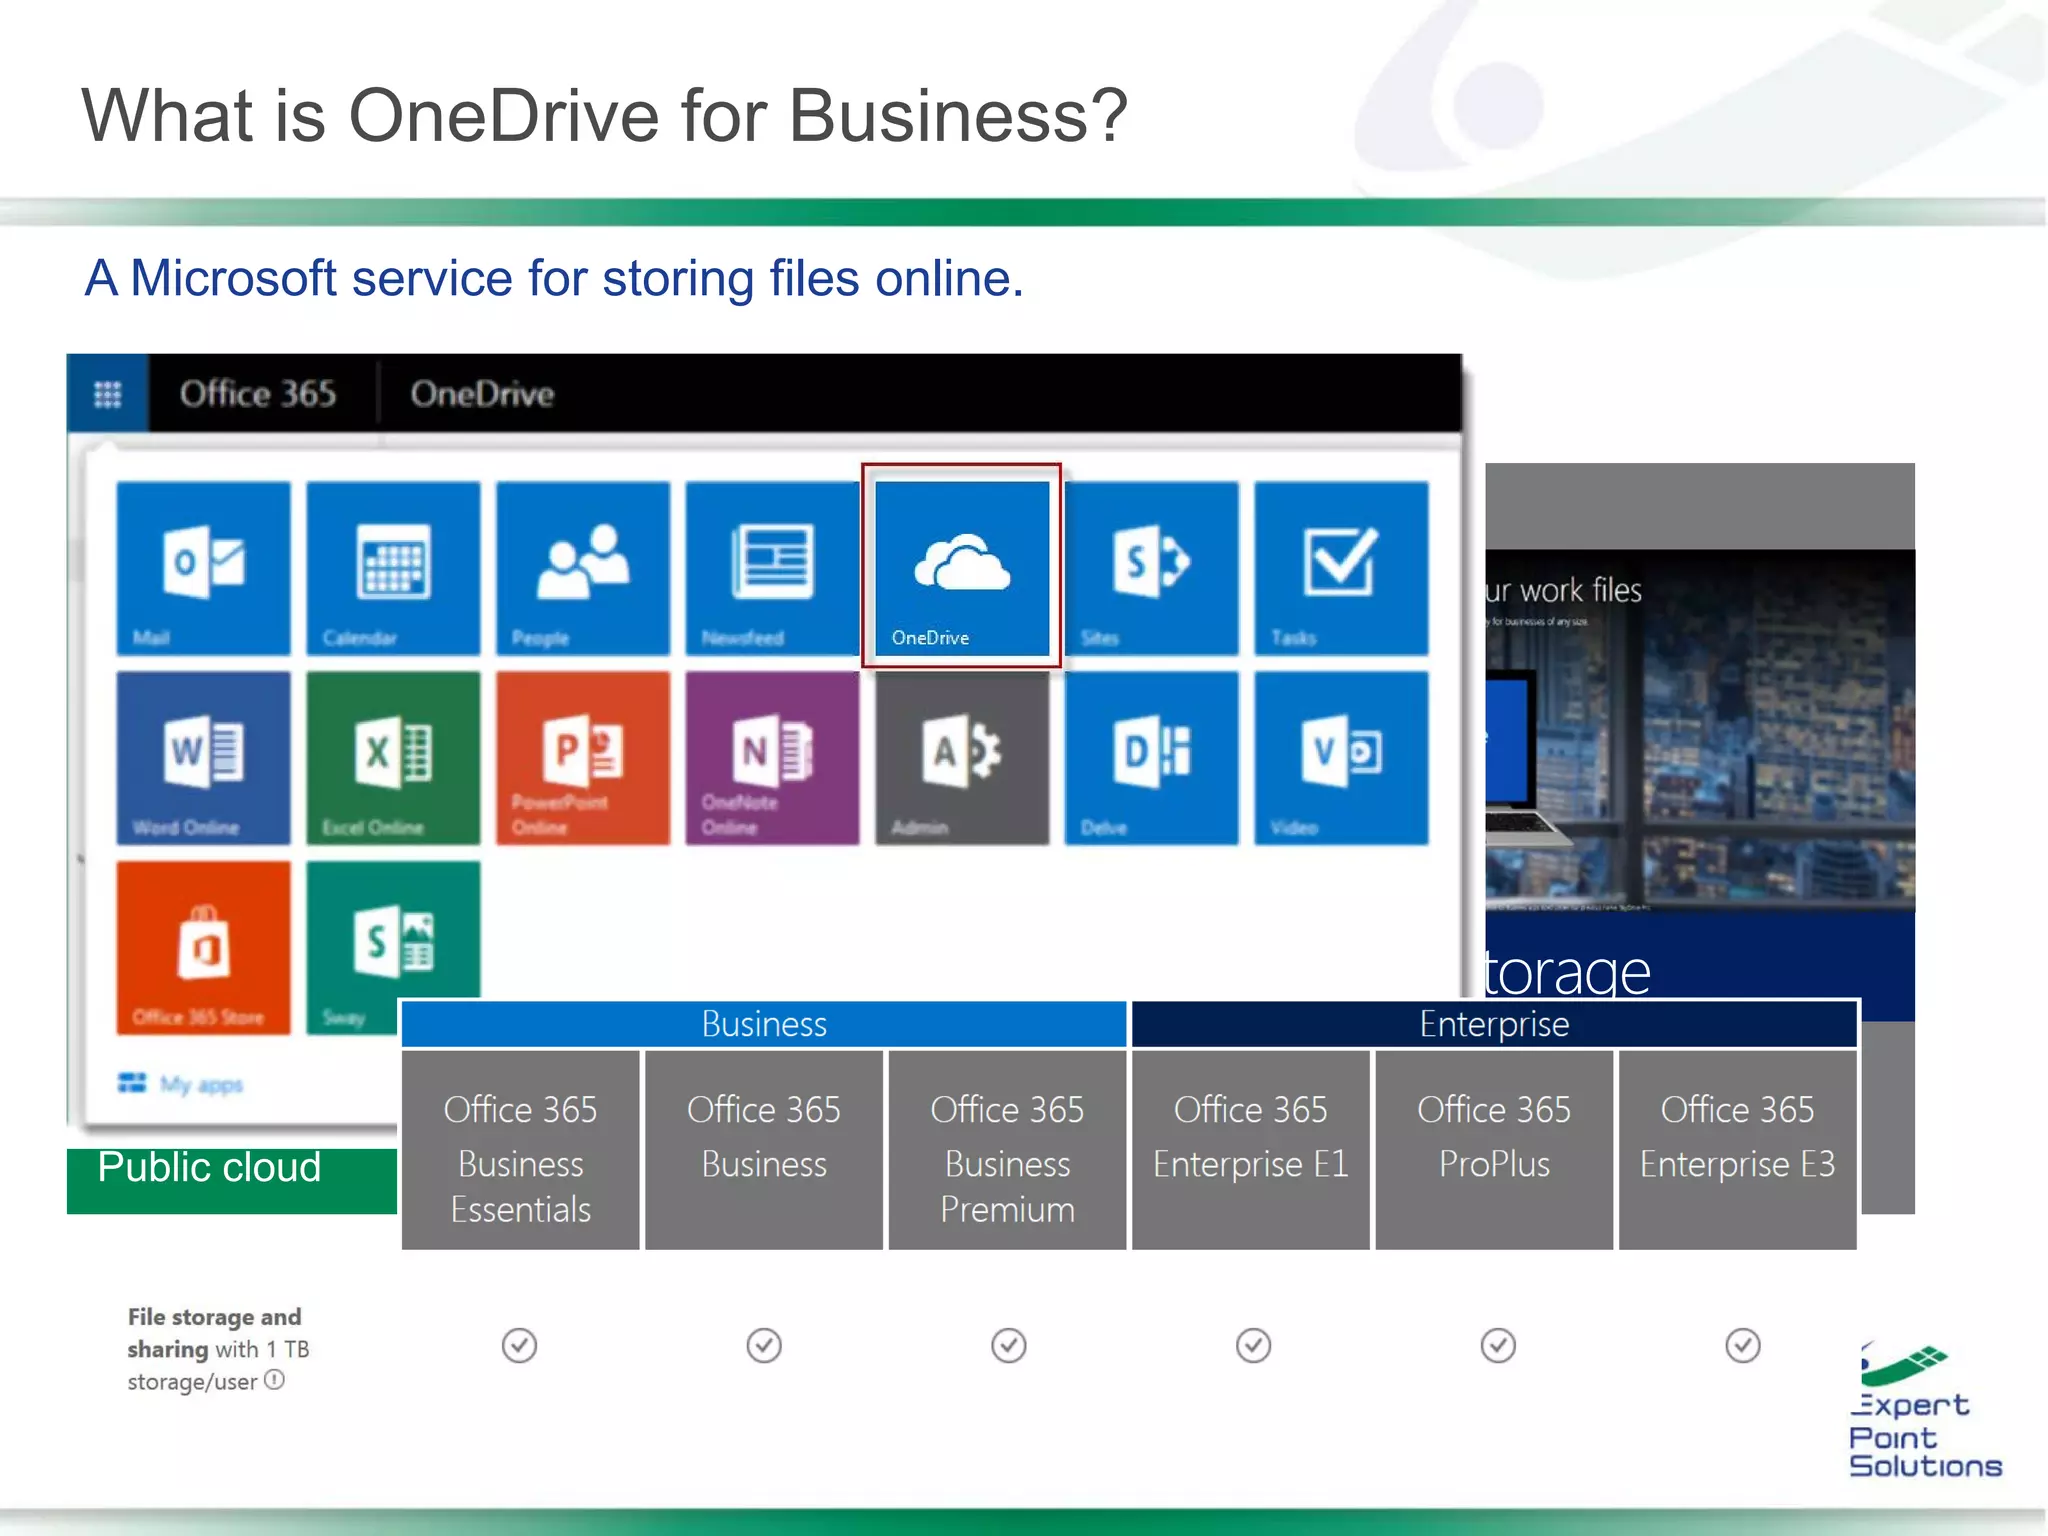Screen dimensions: 2048x1536
Task: Select the Business plans header
Action: coord(764,1024)
